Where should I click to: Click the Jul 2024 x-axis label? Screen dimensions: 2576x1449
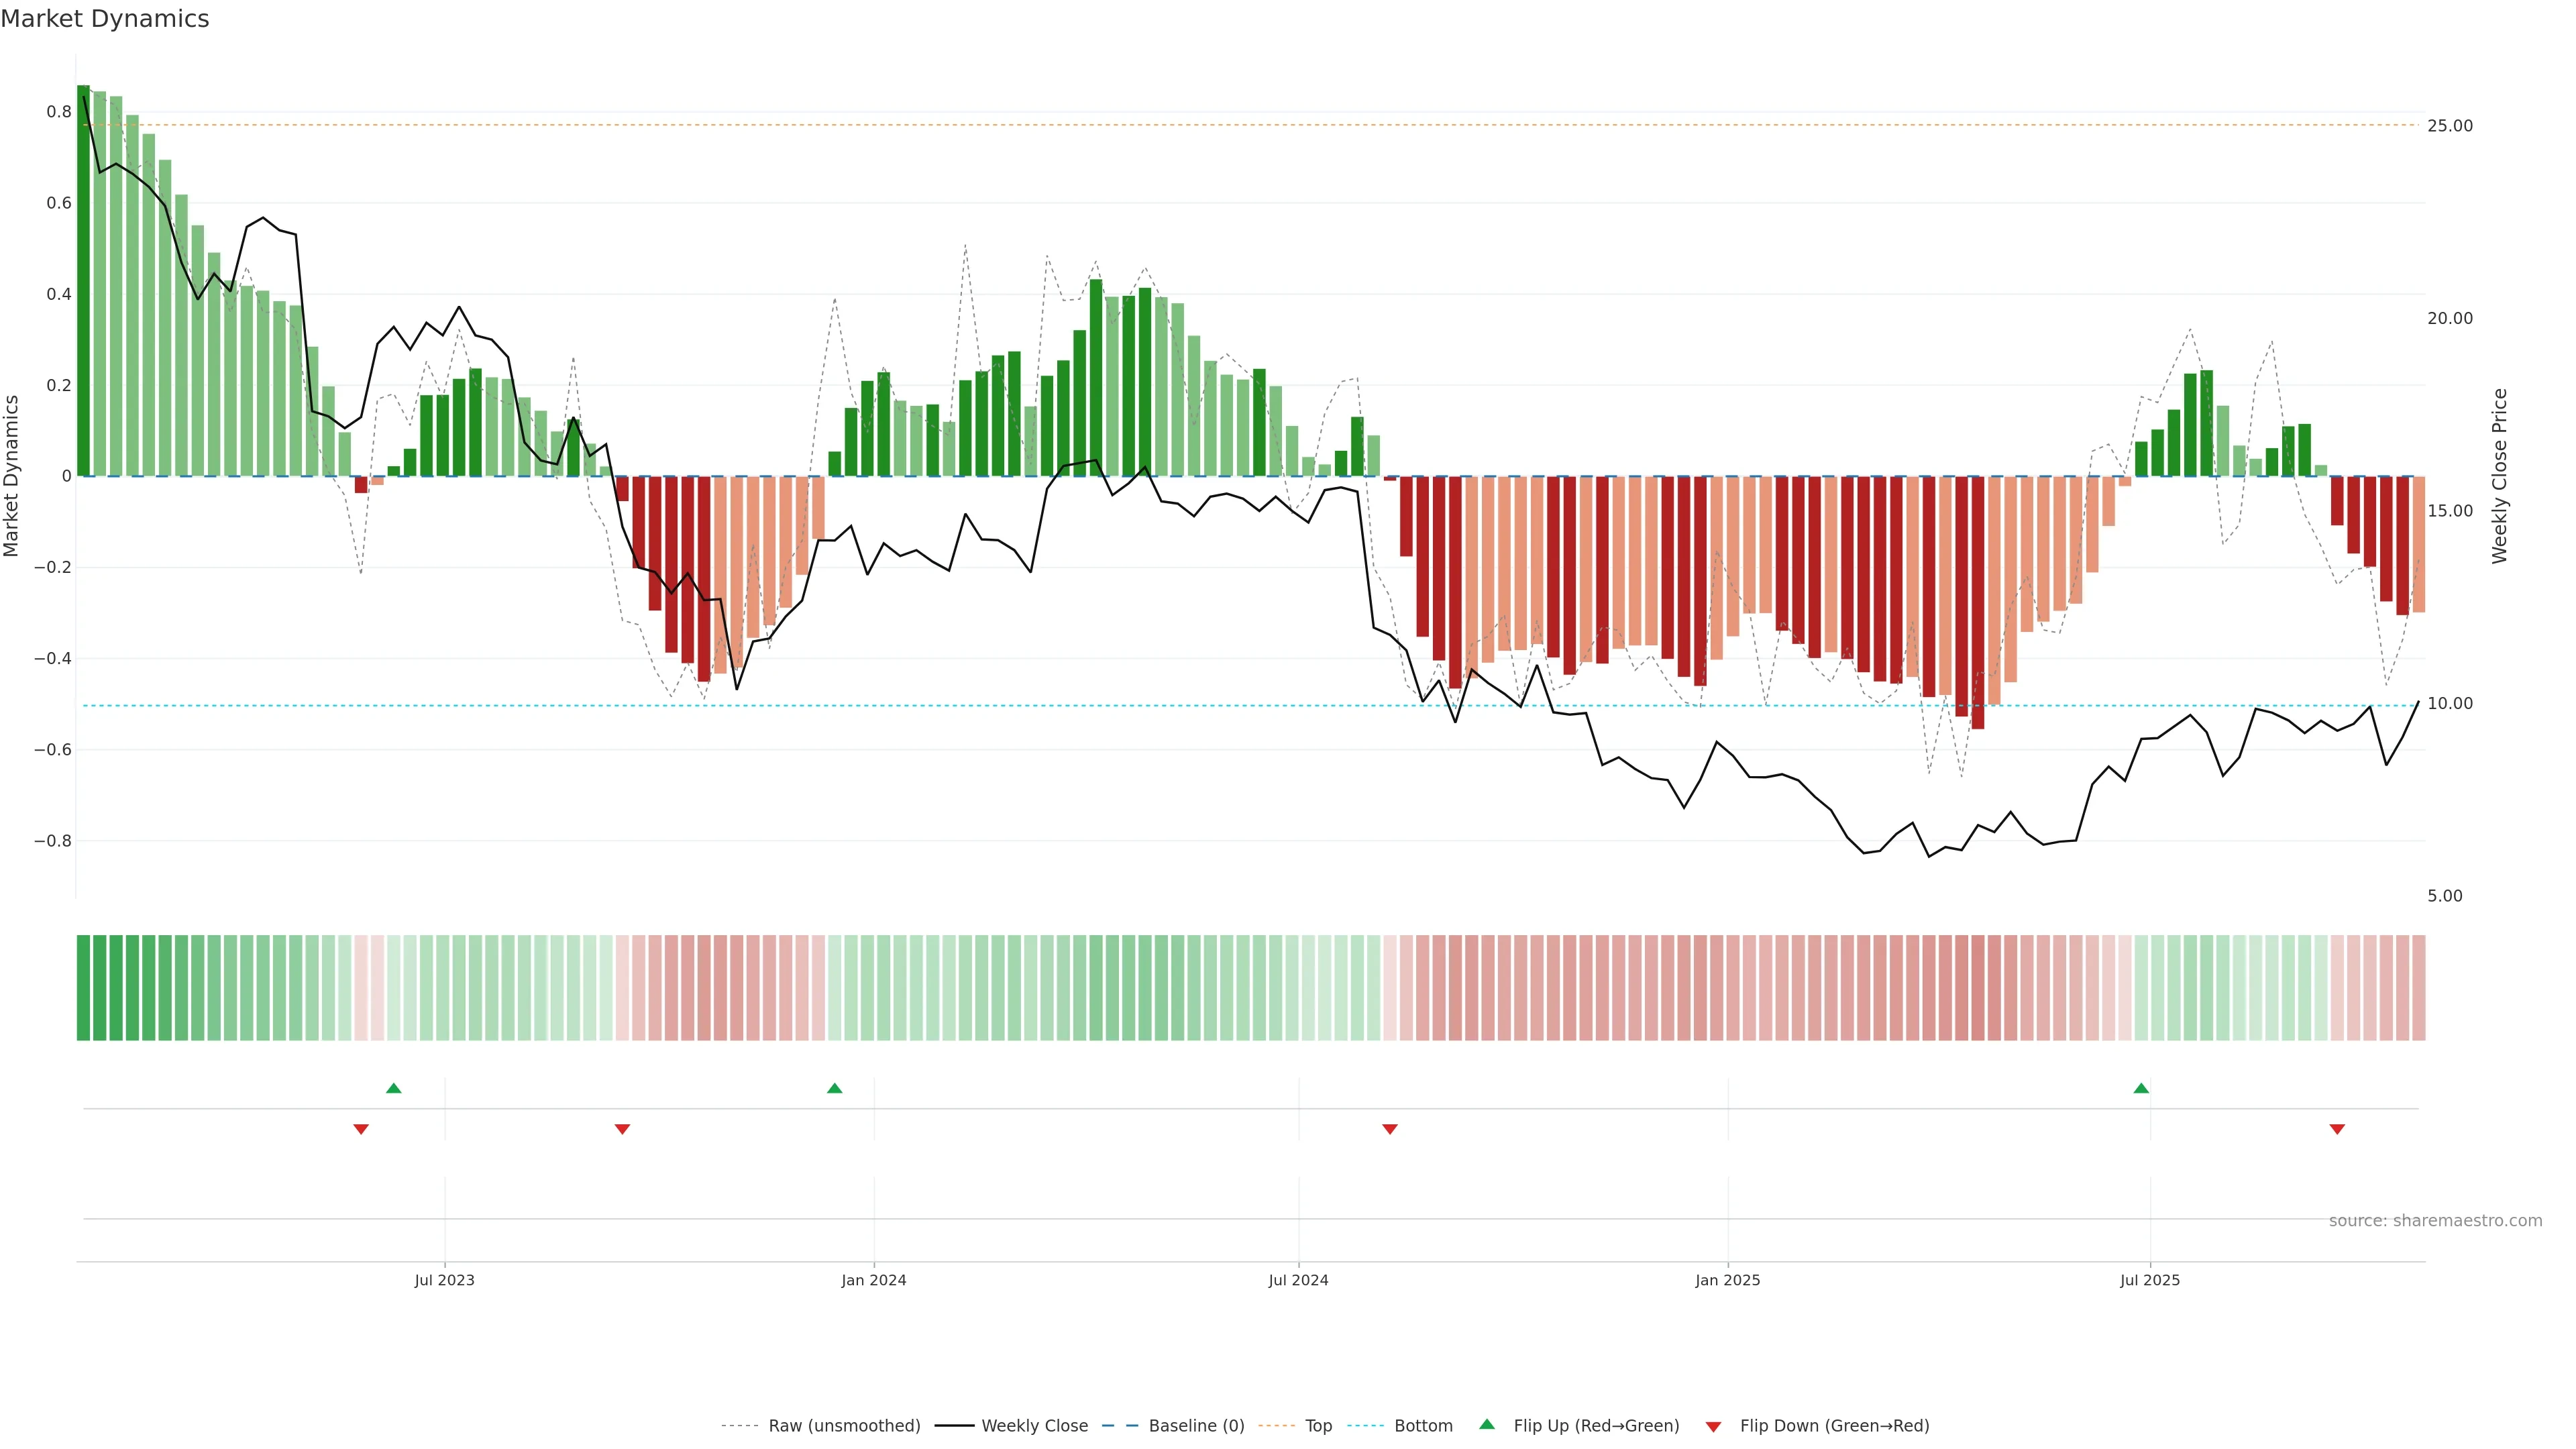click(x=1298, y=1280)
